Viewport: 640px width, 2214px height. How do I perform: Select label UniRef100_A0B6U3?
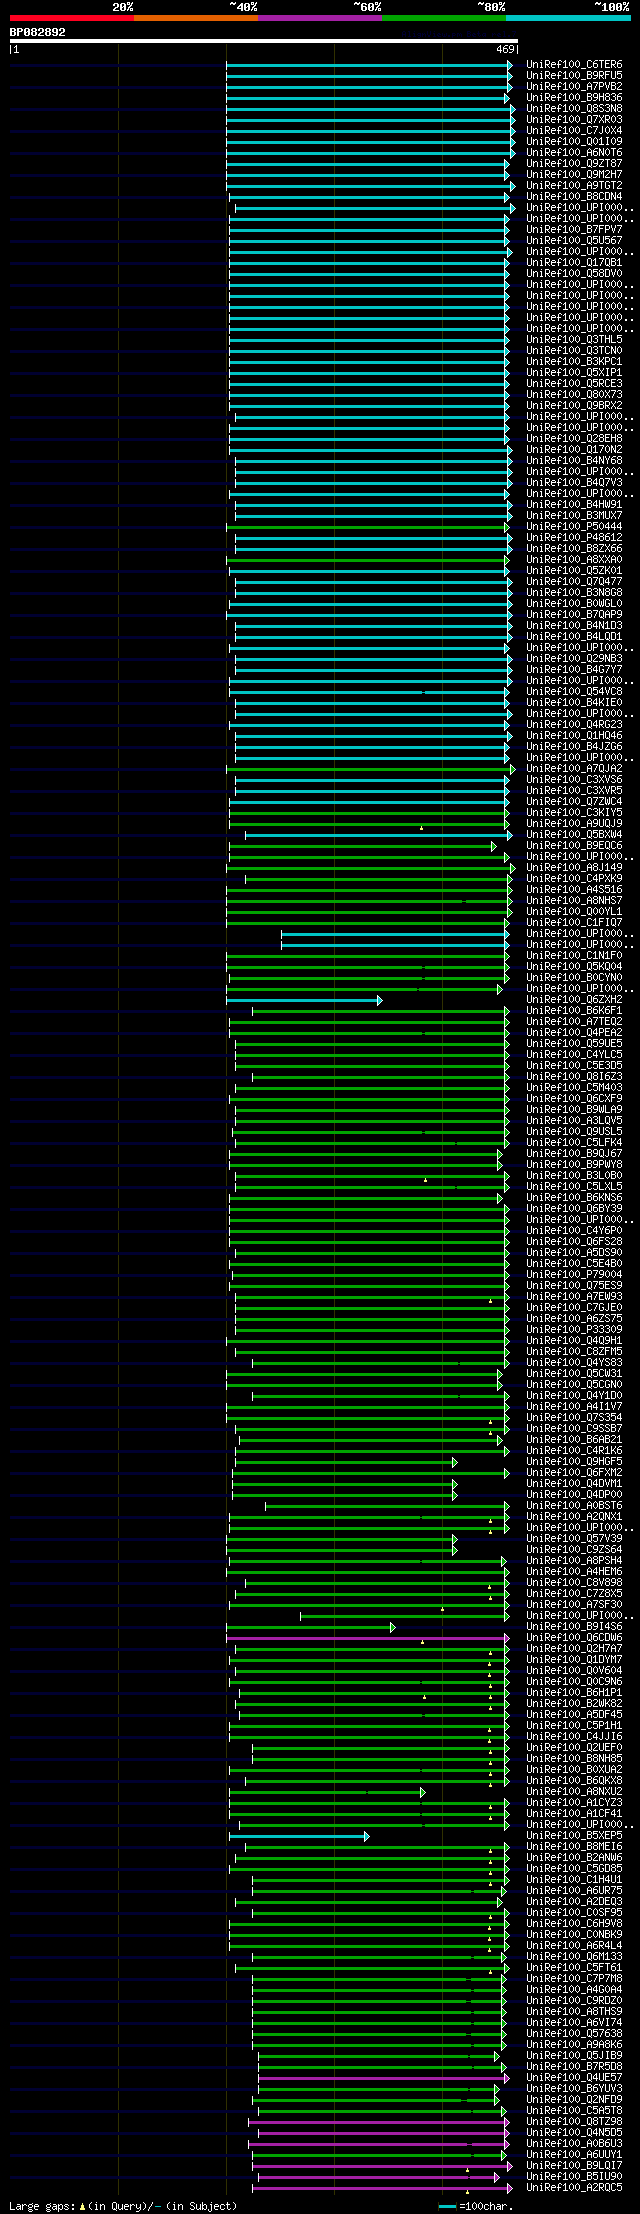tap(574, 2144)
